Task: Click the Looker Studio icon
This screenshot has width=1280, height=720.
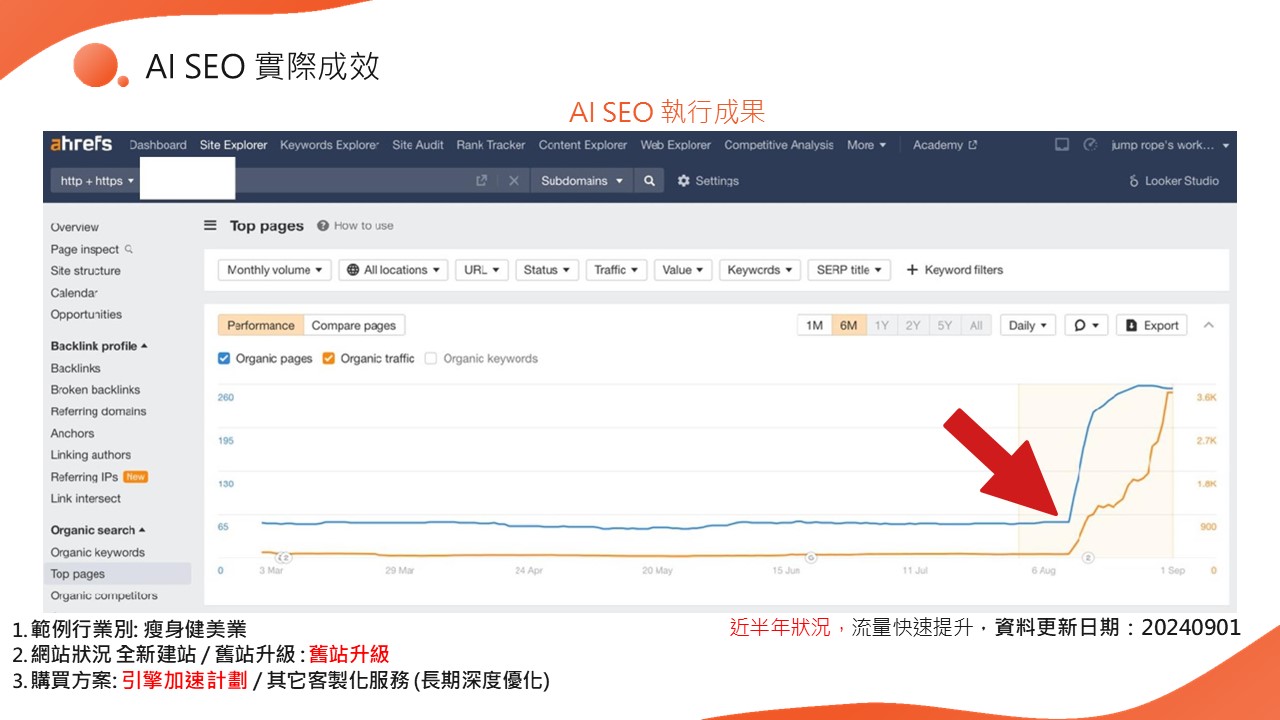Action: tap(1134, 181)
